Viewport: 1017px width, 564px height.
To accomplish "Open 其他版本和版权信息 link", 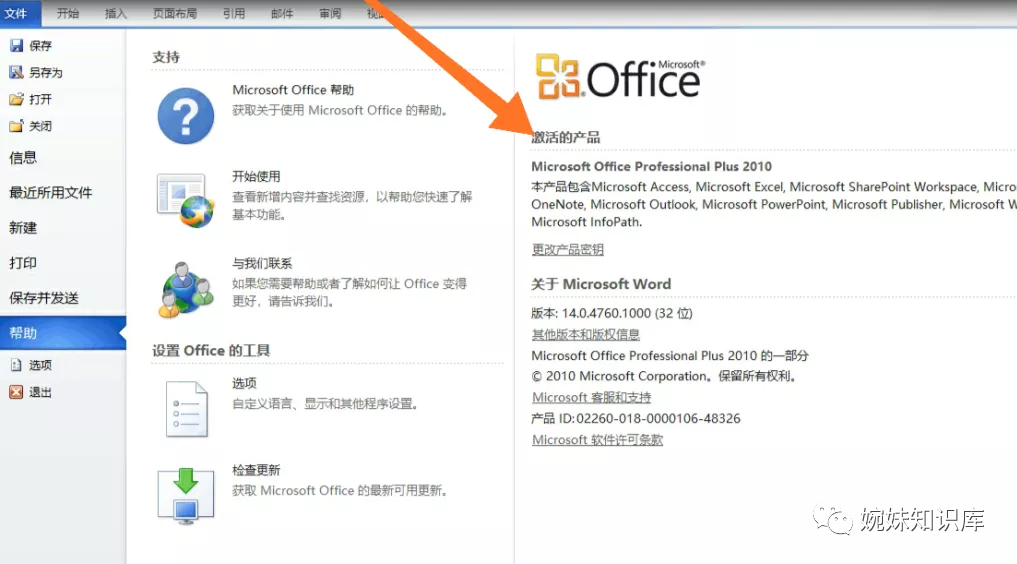I will tap(586, 335).
